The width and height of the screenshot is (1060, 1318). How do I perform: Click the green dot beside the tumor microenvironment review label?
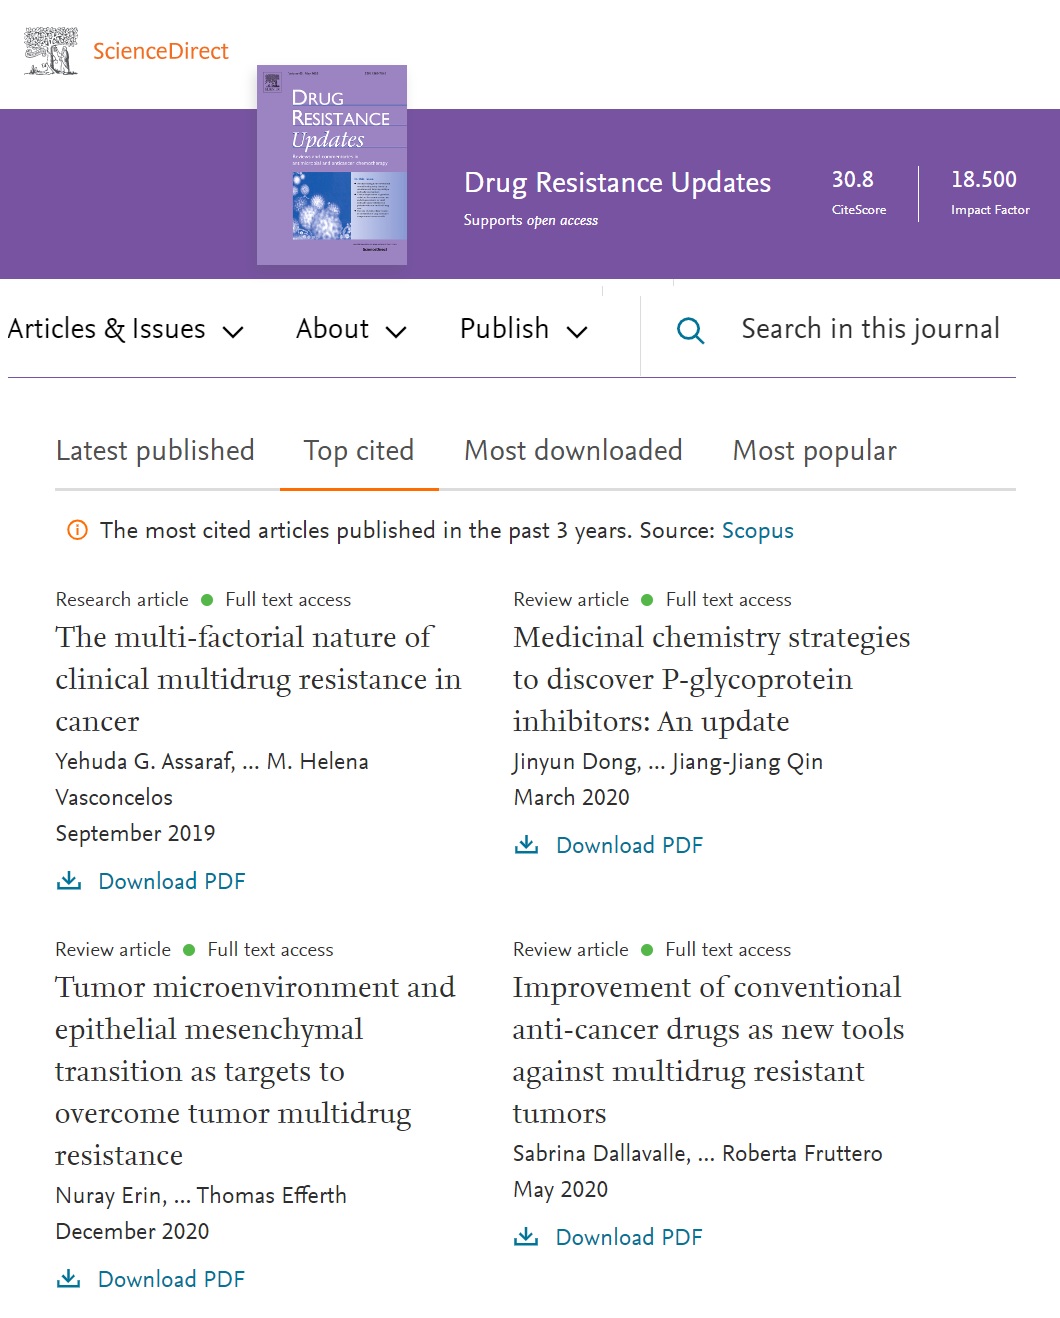pos(189,949)
